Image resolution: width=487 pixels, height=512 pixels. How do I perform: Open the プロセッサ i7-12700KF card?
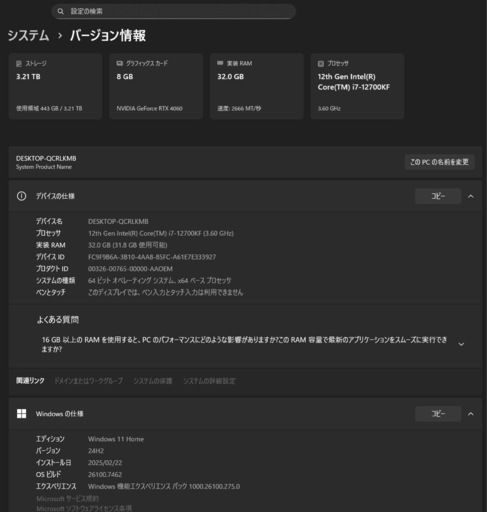(358, 86)
